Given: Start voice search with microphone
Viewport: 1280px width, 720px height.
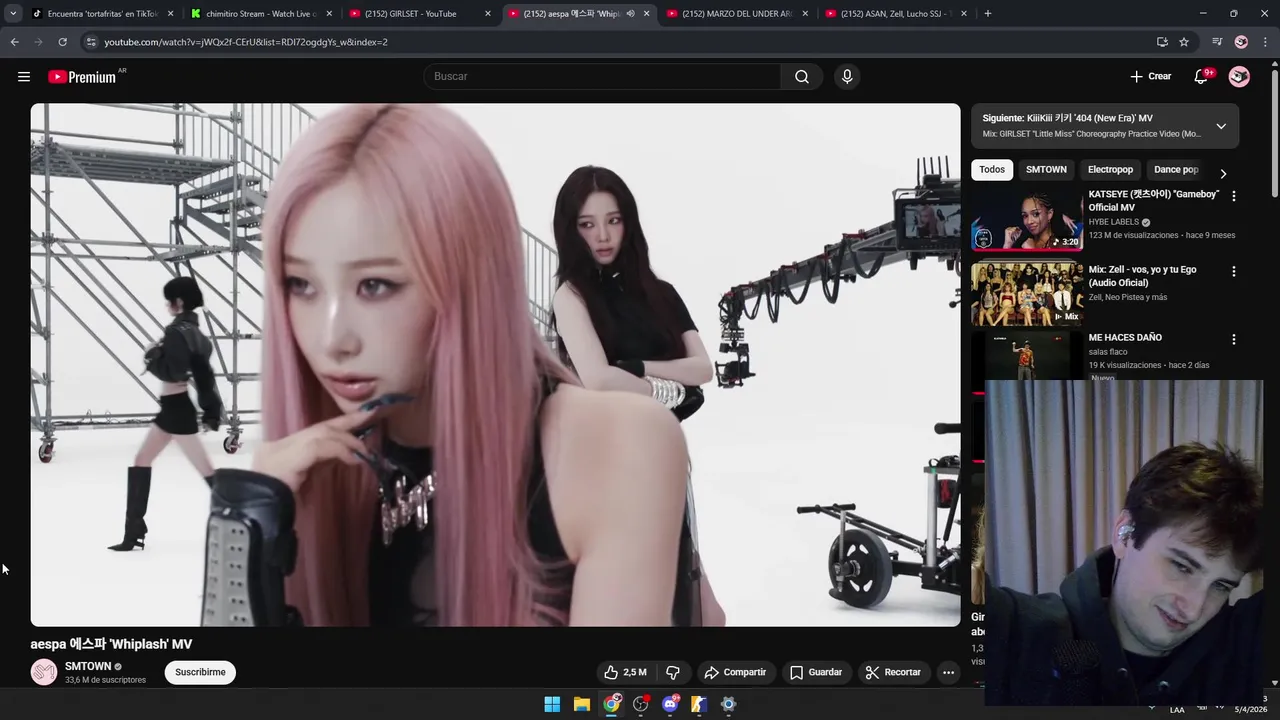Looking at the screenshot, I should coord(847,77).
